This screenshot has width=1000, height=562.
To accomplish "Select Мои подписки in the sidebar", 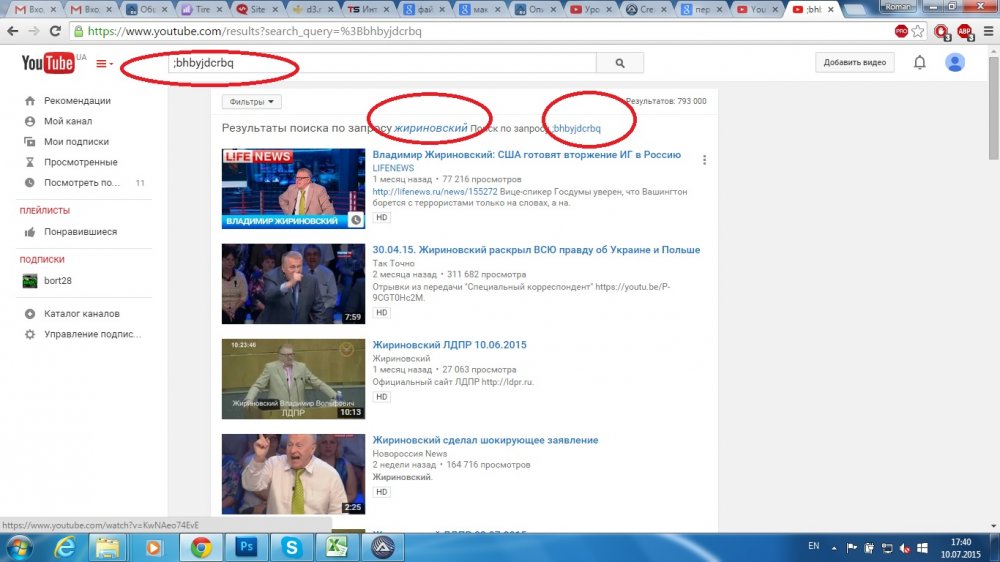I will 76,142.
